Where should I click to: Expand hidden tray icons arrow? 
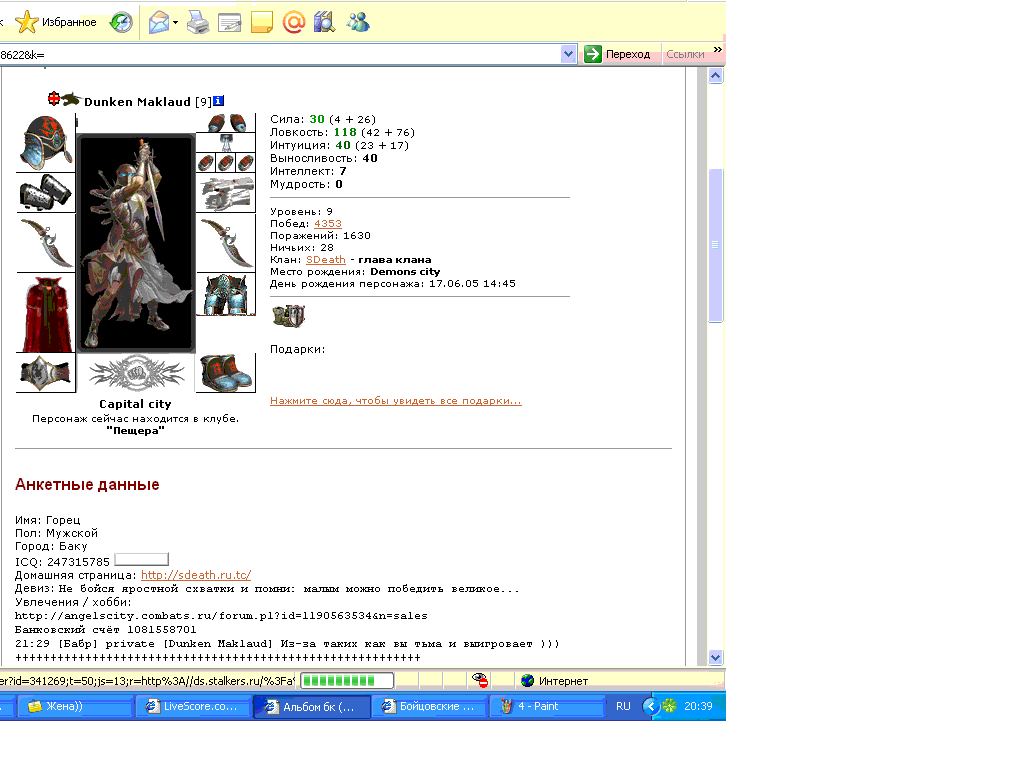[x=650, y=706]
